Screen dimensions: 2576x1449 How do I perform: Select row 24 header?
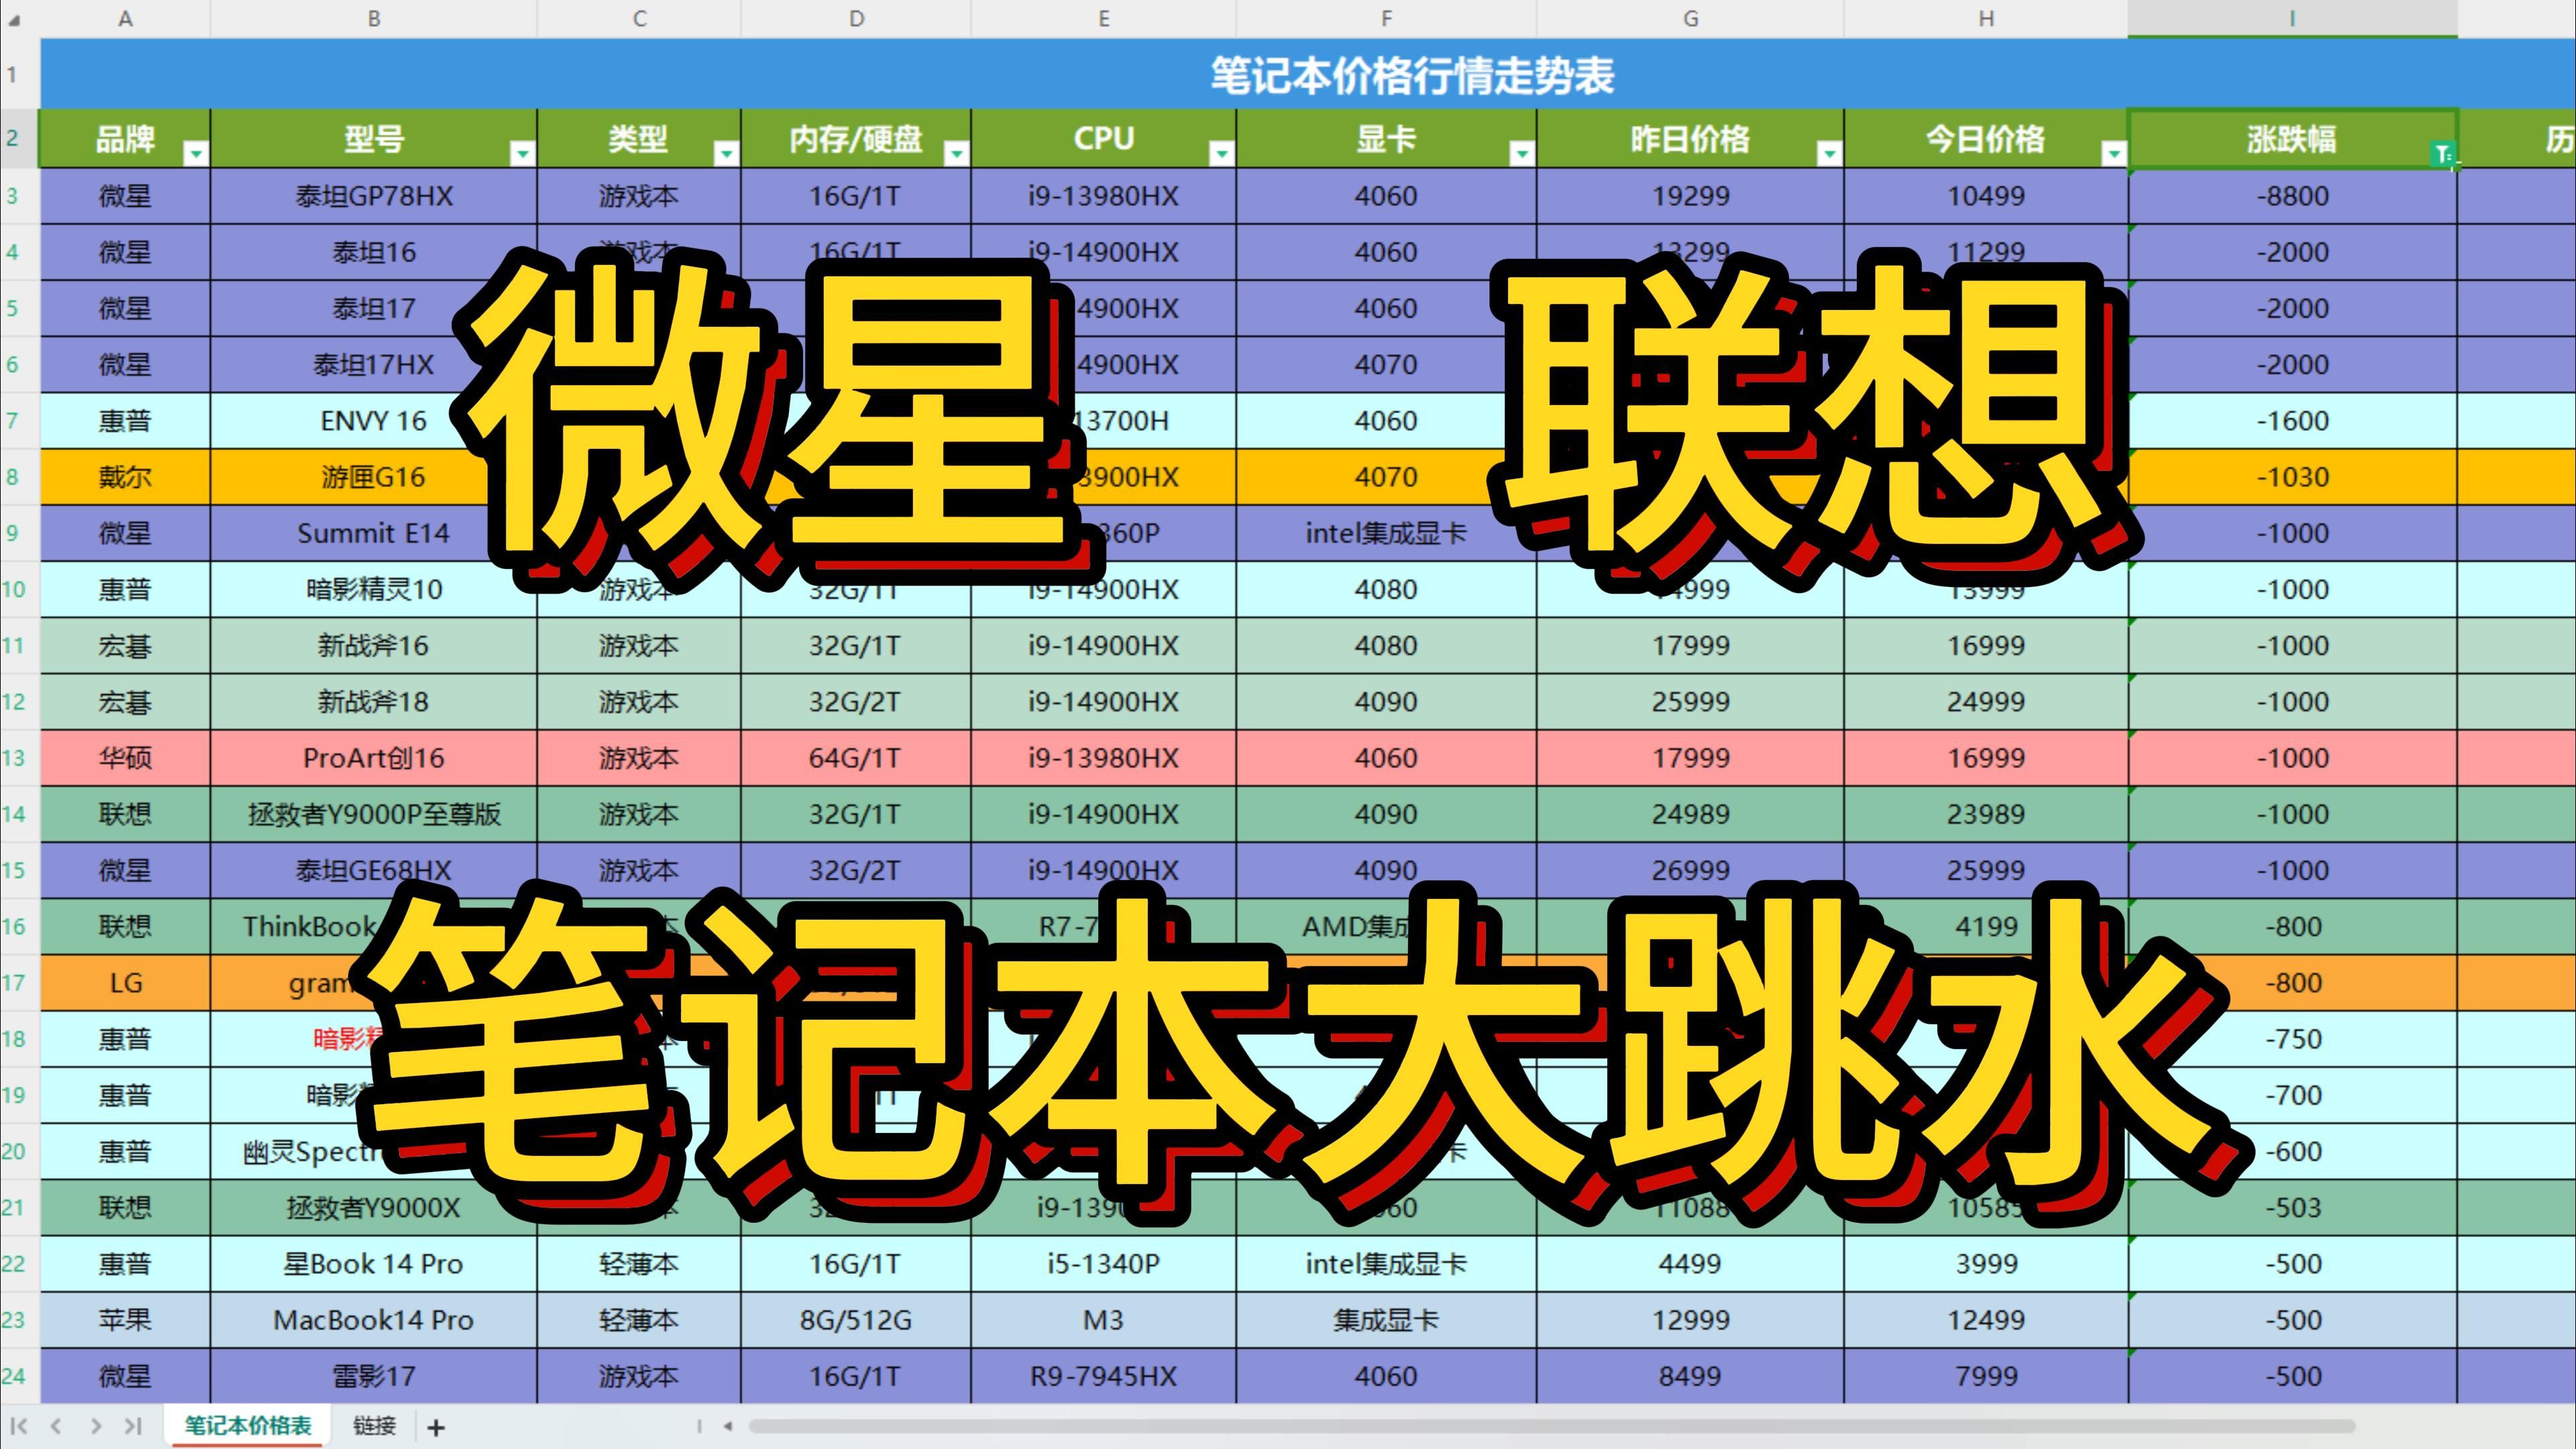pyautogui.click(x=19, y=1375)
